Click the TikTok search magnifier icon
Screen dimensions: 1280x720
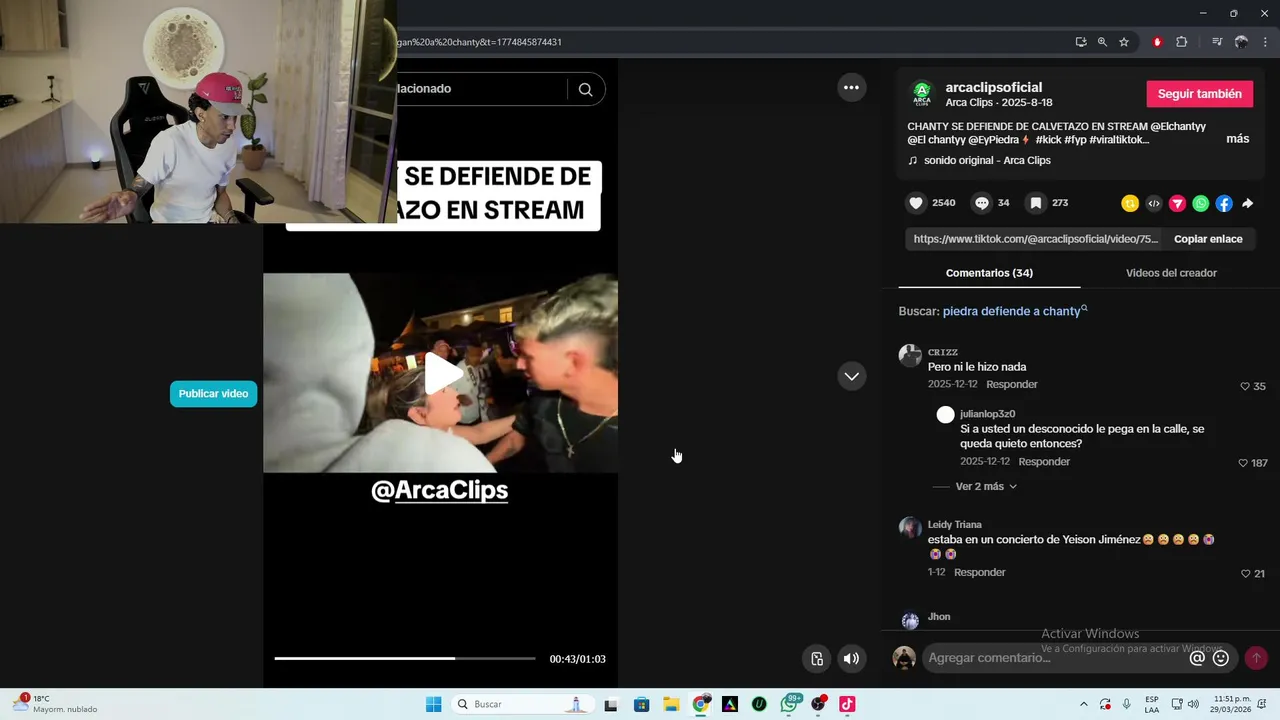coord(586,89)
